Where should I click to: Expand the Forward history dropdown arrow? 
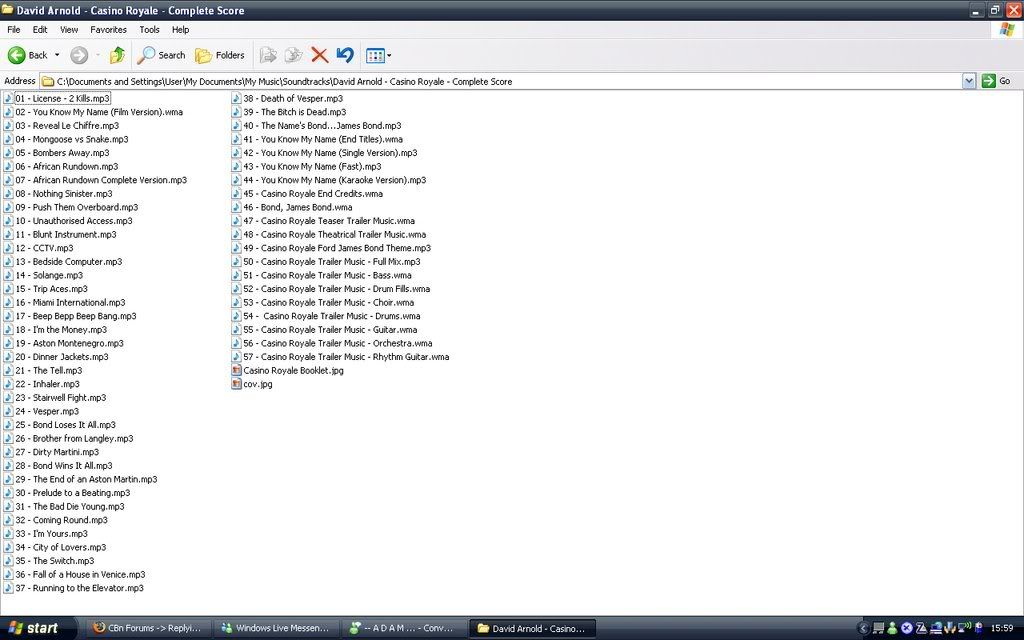coord(98,56)
